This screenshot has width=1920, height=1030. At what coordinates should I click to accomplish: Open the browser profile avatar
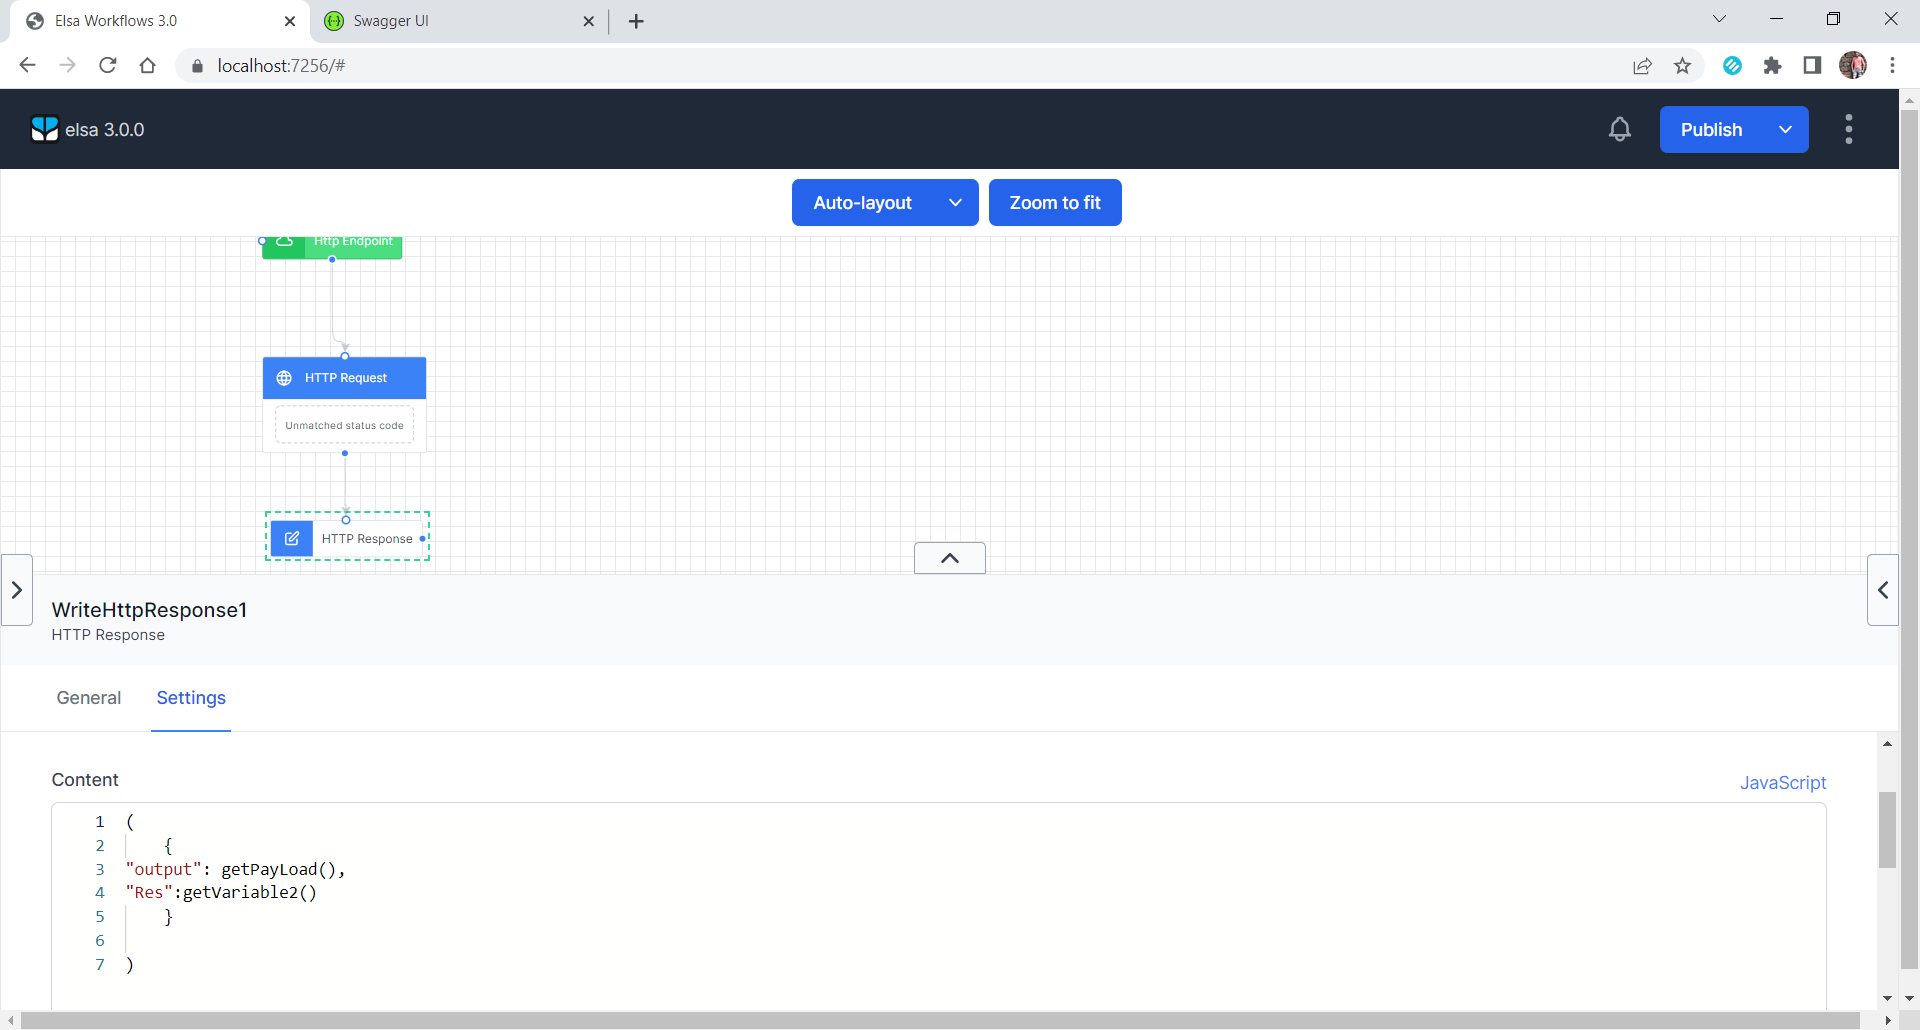click(1853, 65)
